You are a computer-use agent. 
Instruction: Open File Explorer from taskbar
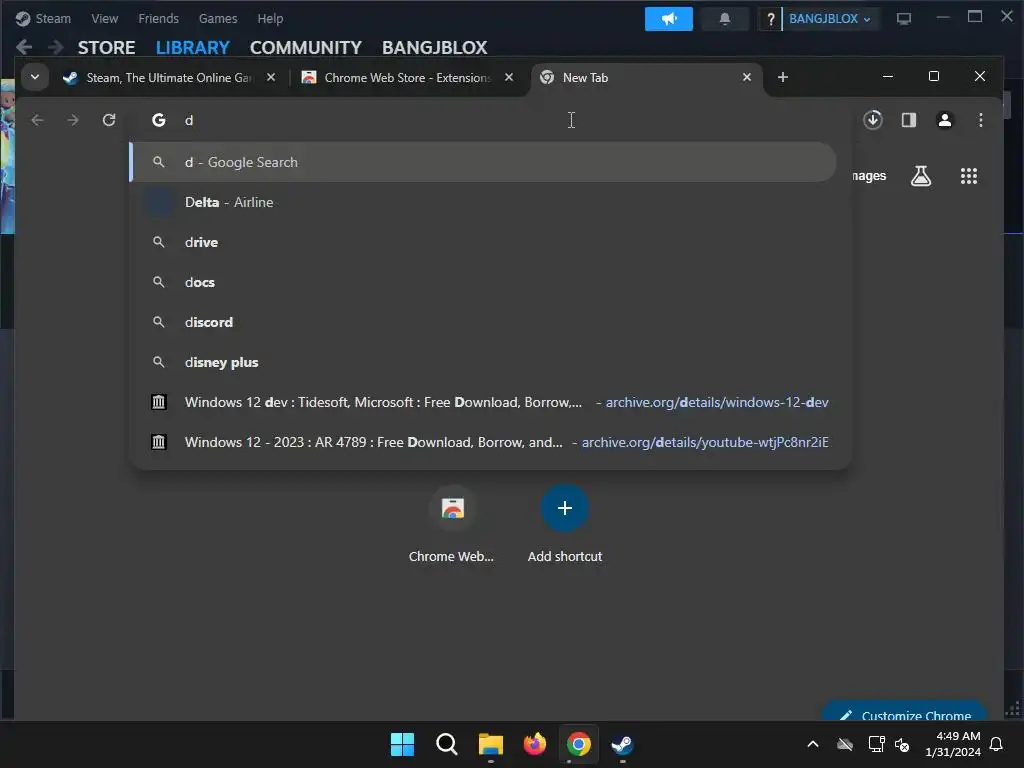(490, 744)
